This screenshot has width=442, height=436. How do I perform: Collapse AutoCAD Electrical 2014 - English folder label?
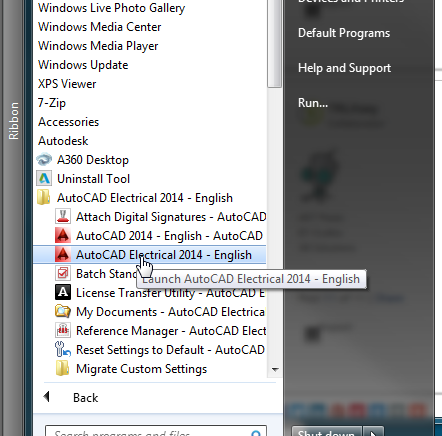tap(145, 198)
